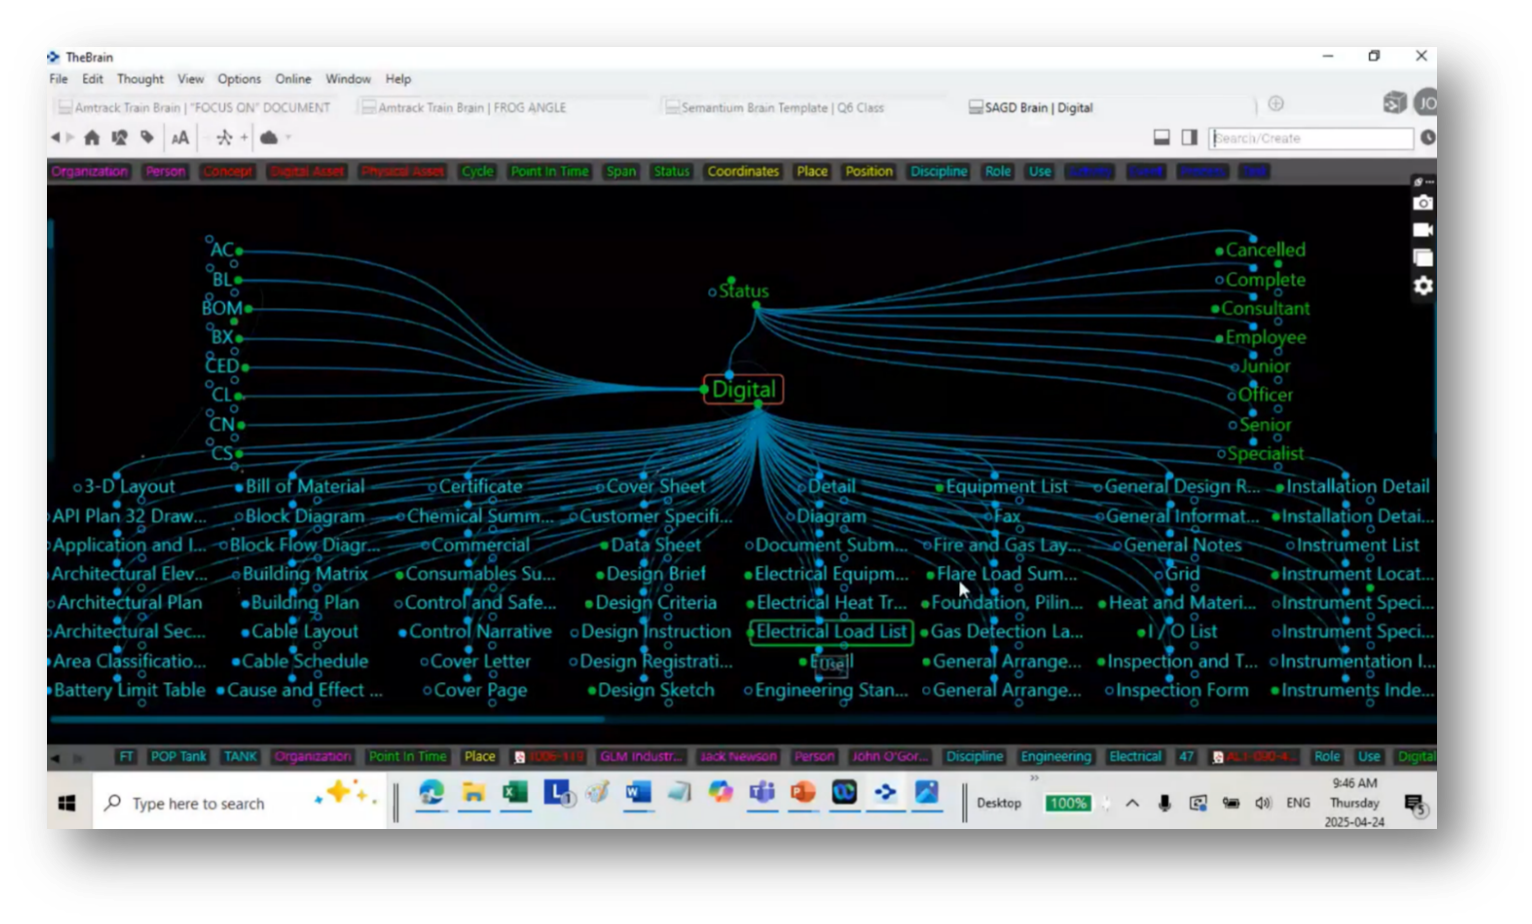Image resolution: width=1532 pixels, height=924 pixels.
Task: Click the horizontal scrollbar under the plex
Action: tap(327, 719)
